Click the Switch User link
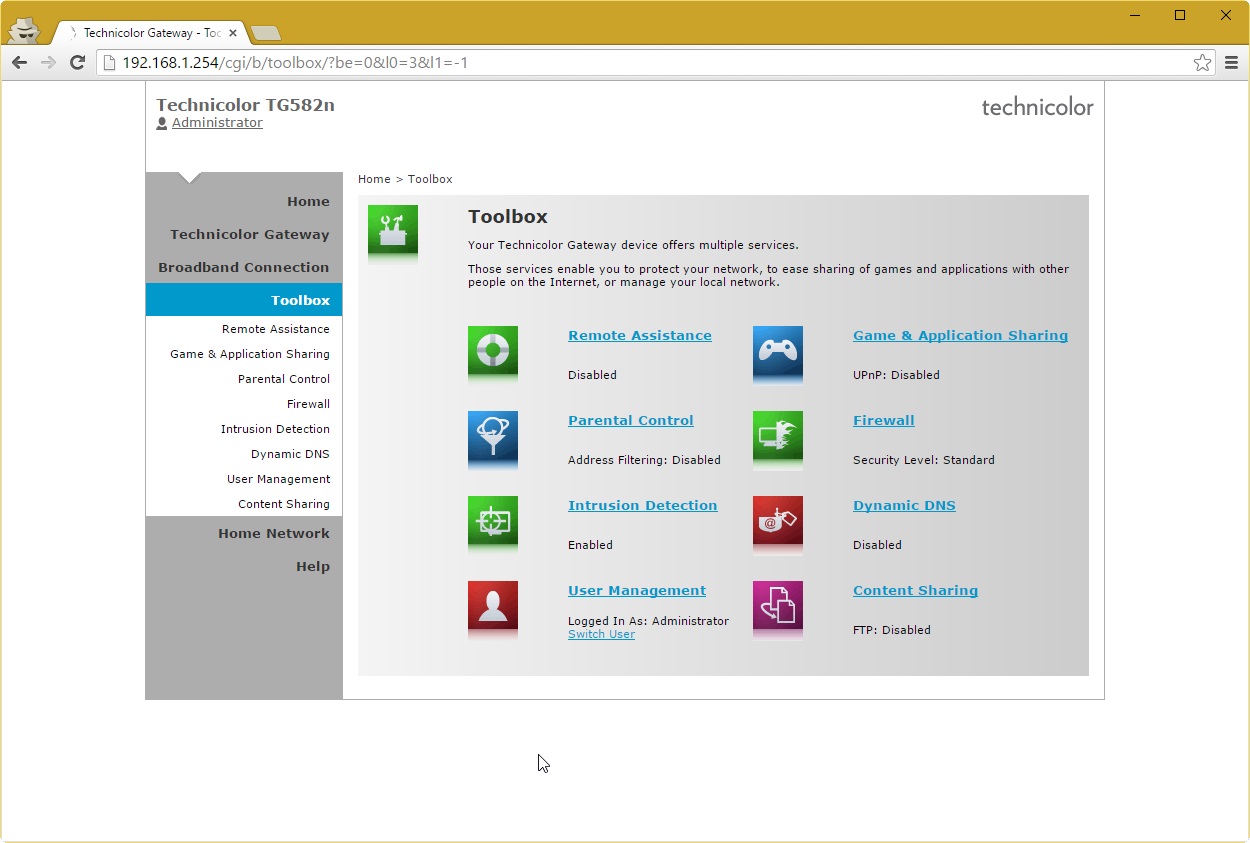Viewport: 1250px width, 843px height. click(601, 634)
